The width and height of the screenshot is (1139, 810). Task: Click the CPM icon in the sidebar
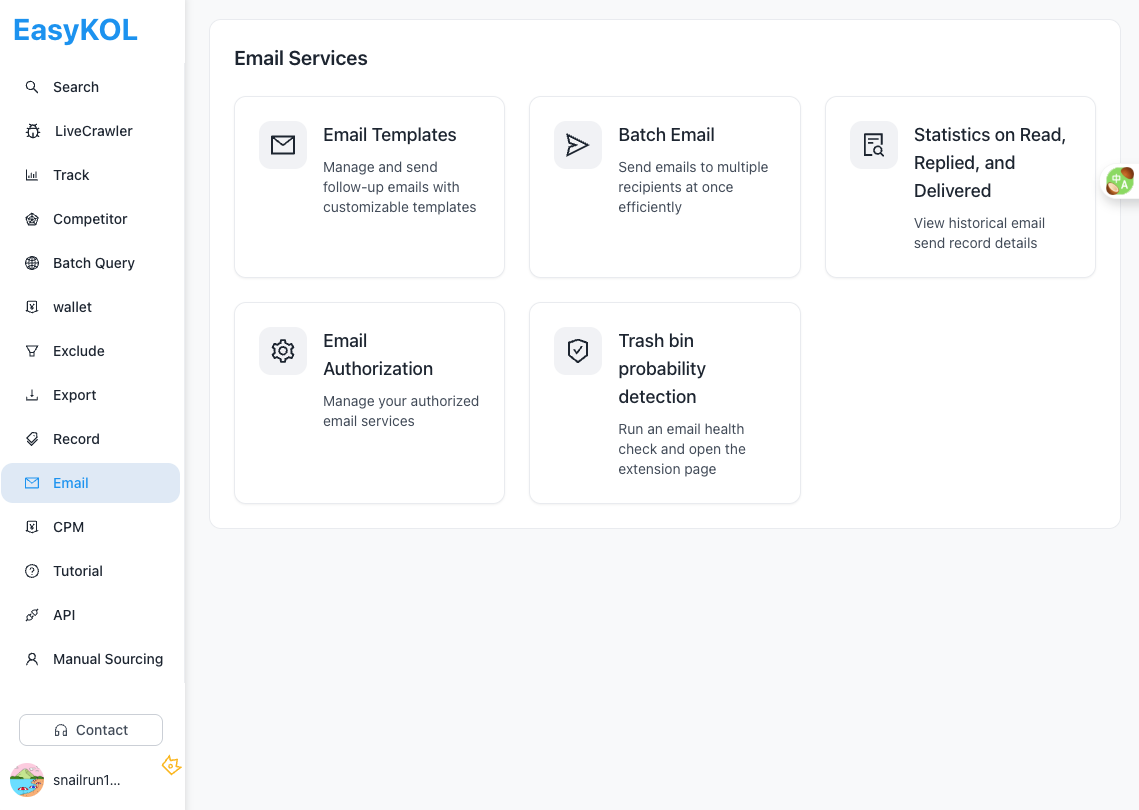pos(31,527)
